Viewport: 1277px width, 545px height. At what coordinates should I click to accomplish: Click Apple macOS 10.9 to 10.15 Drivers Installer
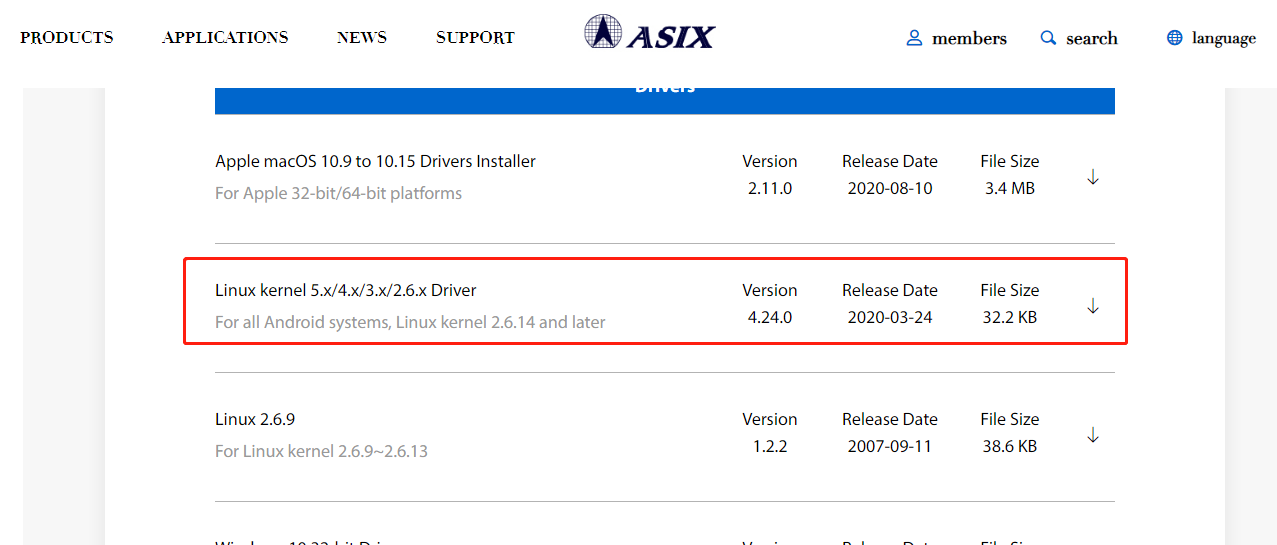click(x=375, y=161)
